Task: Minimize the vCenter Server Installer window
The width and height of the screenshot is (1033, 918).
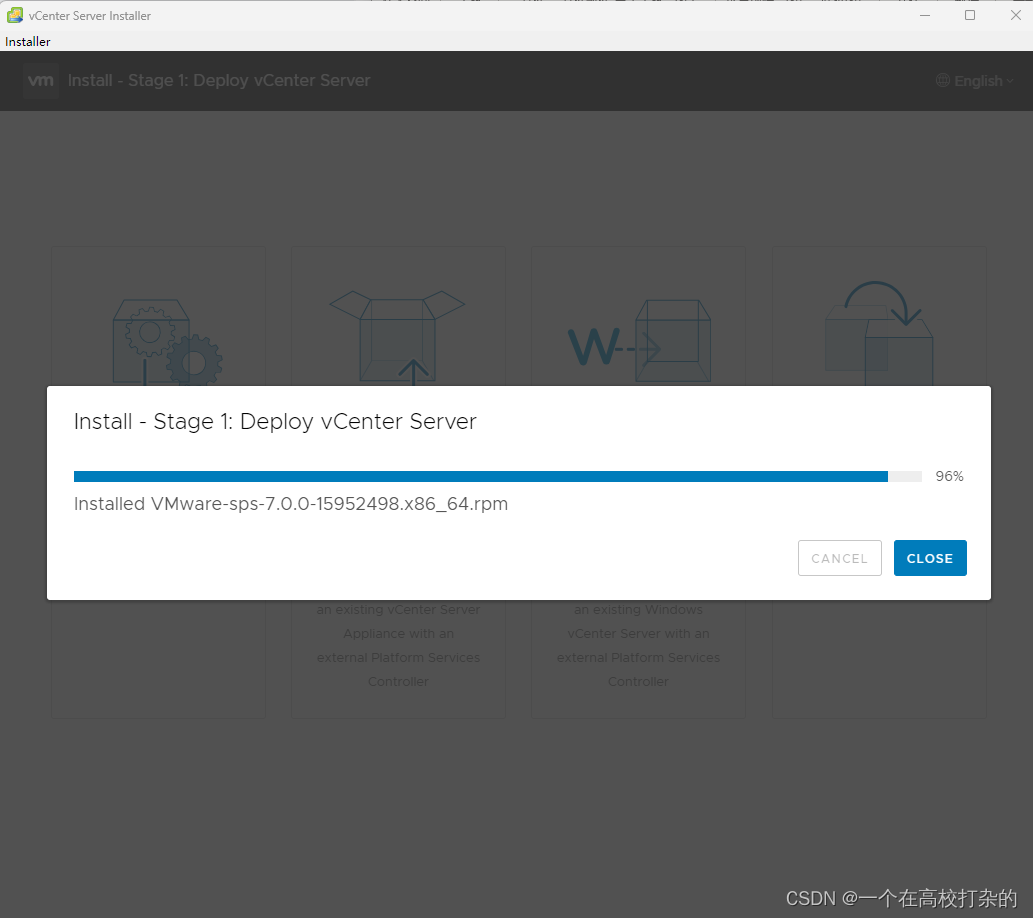Action: click(925, 15)
